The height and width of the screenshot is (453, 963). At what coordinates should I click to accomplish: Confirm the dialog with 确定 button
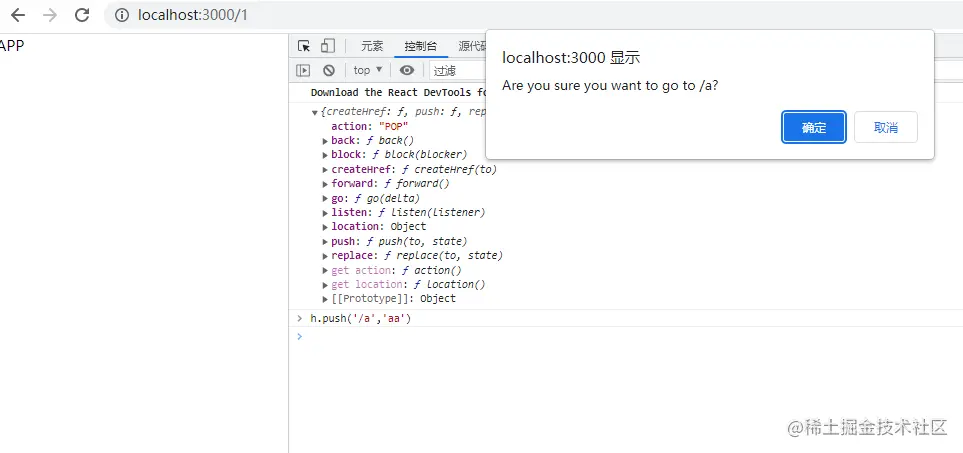pos(814,127)
